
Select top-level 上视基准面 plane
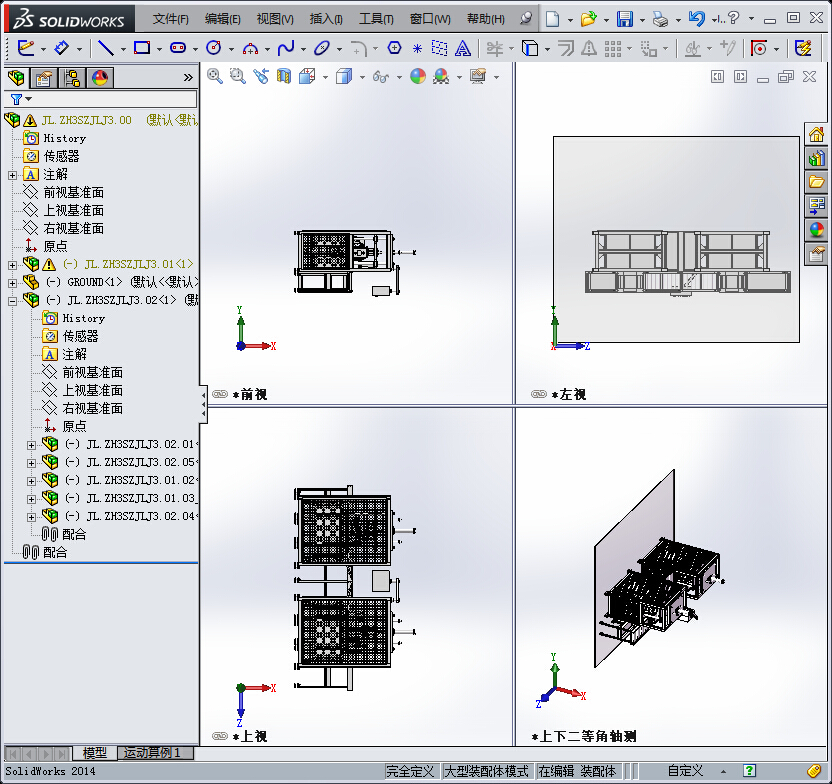click(73, 211)
